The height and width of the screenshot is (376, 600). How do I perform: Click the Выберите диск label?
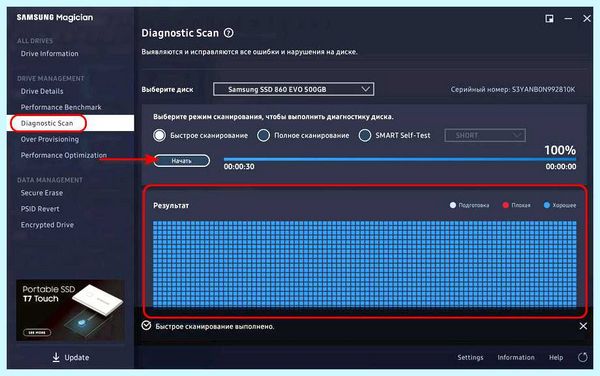click(168, 90)
